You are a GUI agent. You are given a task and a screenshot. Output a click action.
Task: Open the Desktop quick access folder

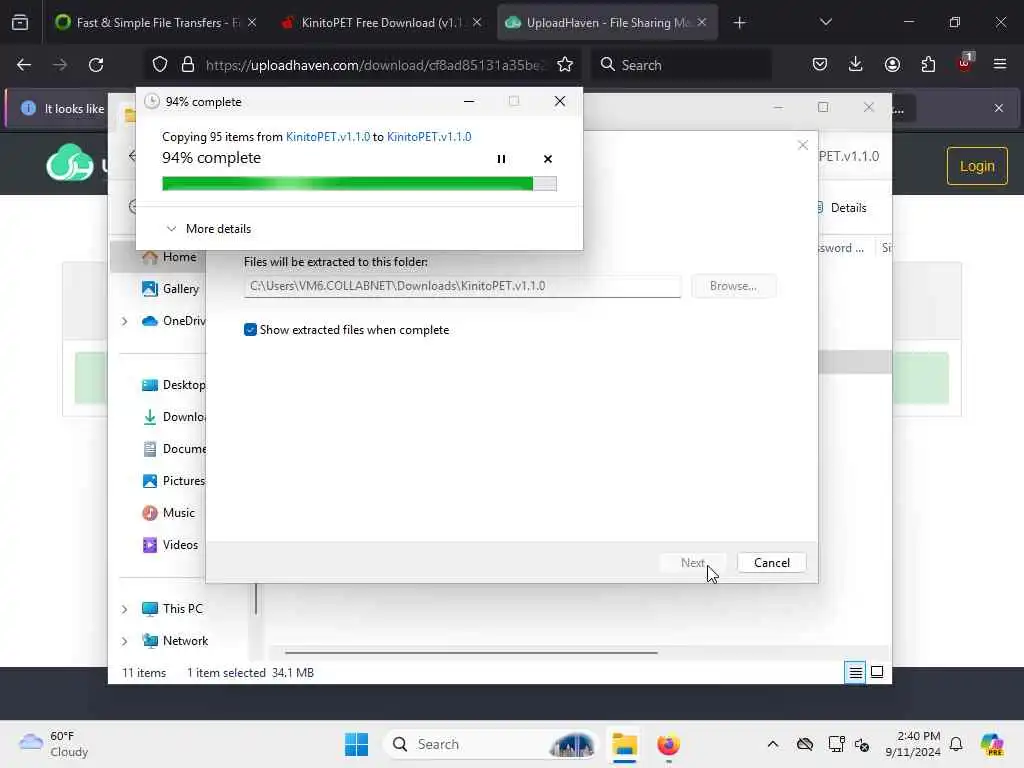click(174, 385)
